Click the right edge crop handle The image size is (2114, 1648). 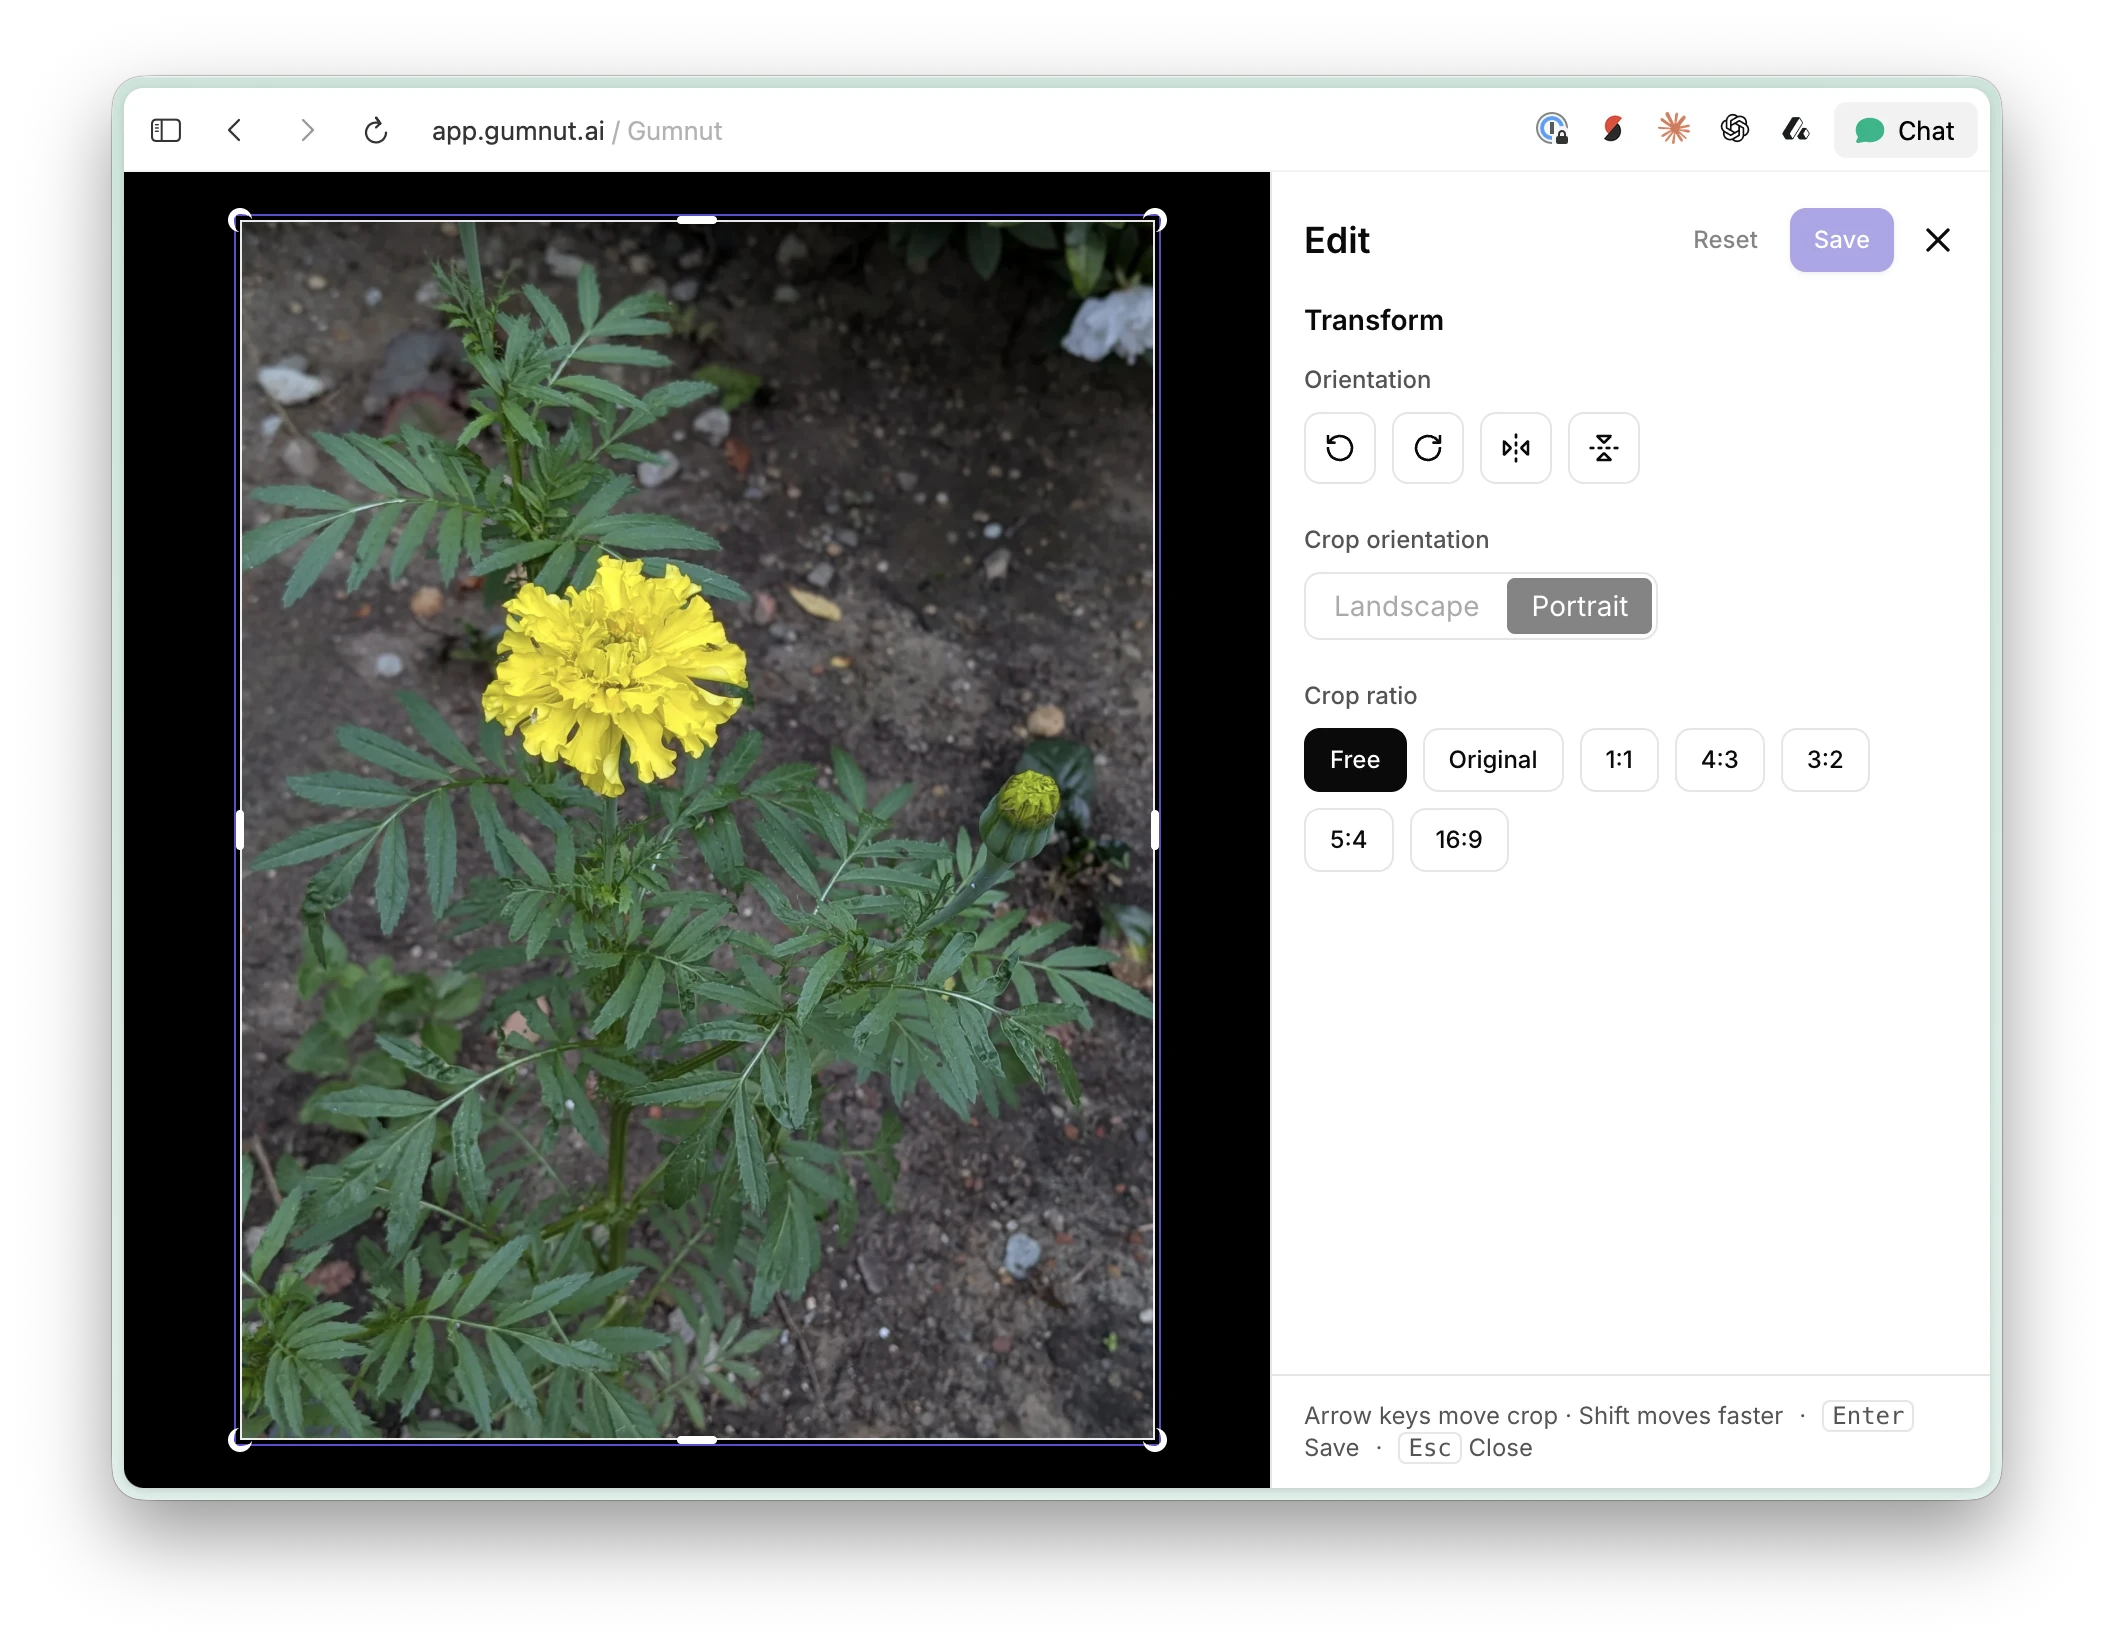[1155, 830]
